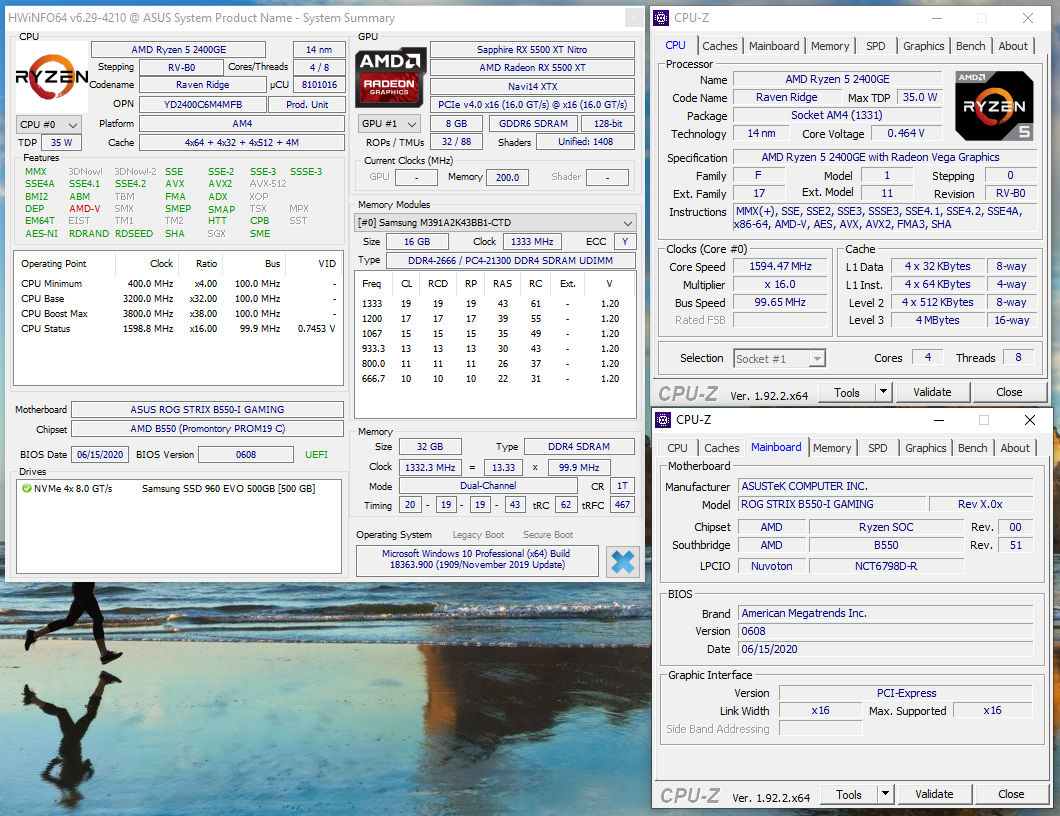Click the BIOS Date 06/15/2020 field in HWiNFO
Viewport: 1060px width, 816px height.
[x=100, y=454]
